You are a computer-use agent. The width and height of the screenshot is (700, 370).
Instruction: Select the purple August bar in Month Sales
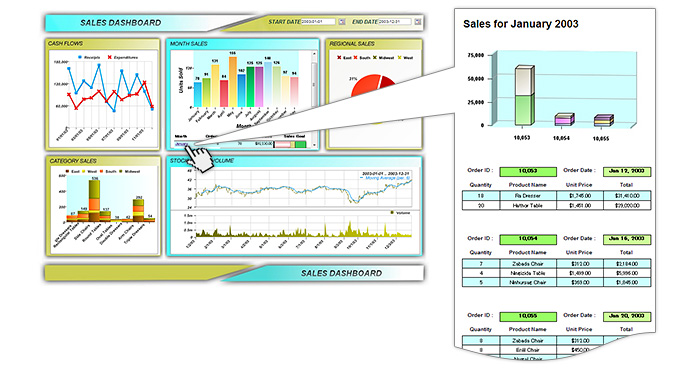(x=259, y=87)
